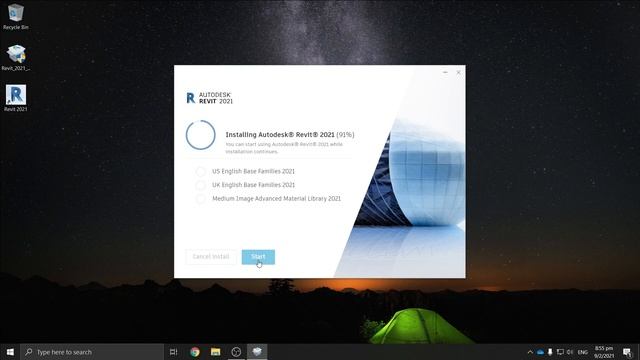Open the taskbar clock and date

point(604,352)
